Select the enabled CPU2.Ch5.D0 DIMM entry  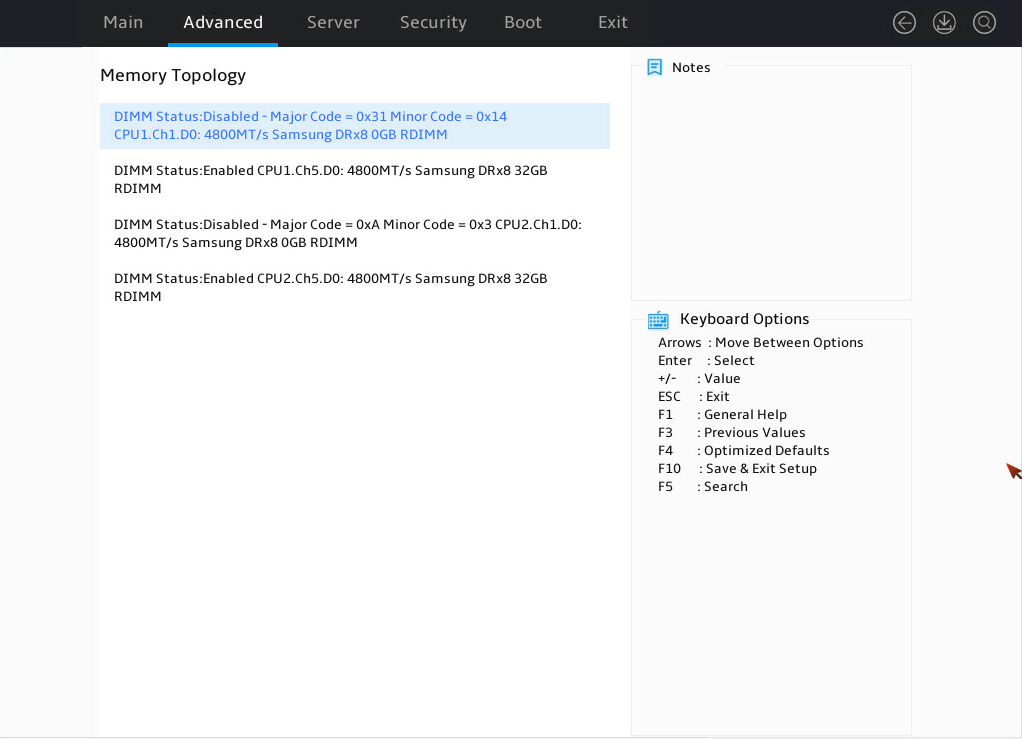click(355, 287)
